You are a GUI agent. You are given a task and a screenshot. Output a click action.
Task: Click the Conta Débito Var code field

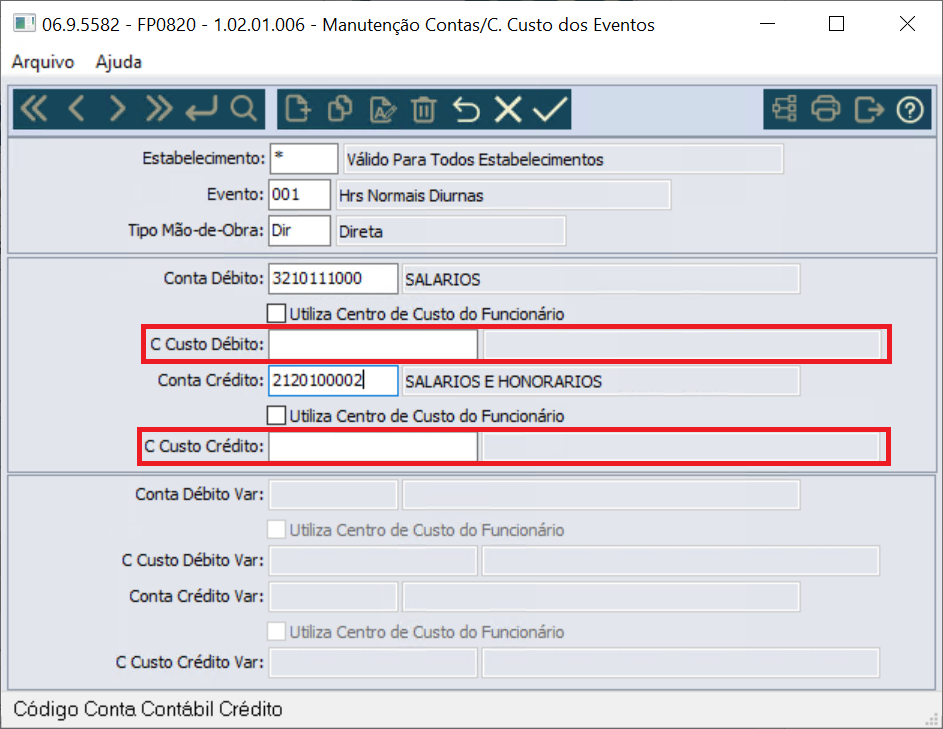pos(333,495)
